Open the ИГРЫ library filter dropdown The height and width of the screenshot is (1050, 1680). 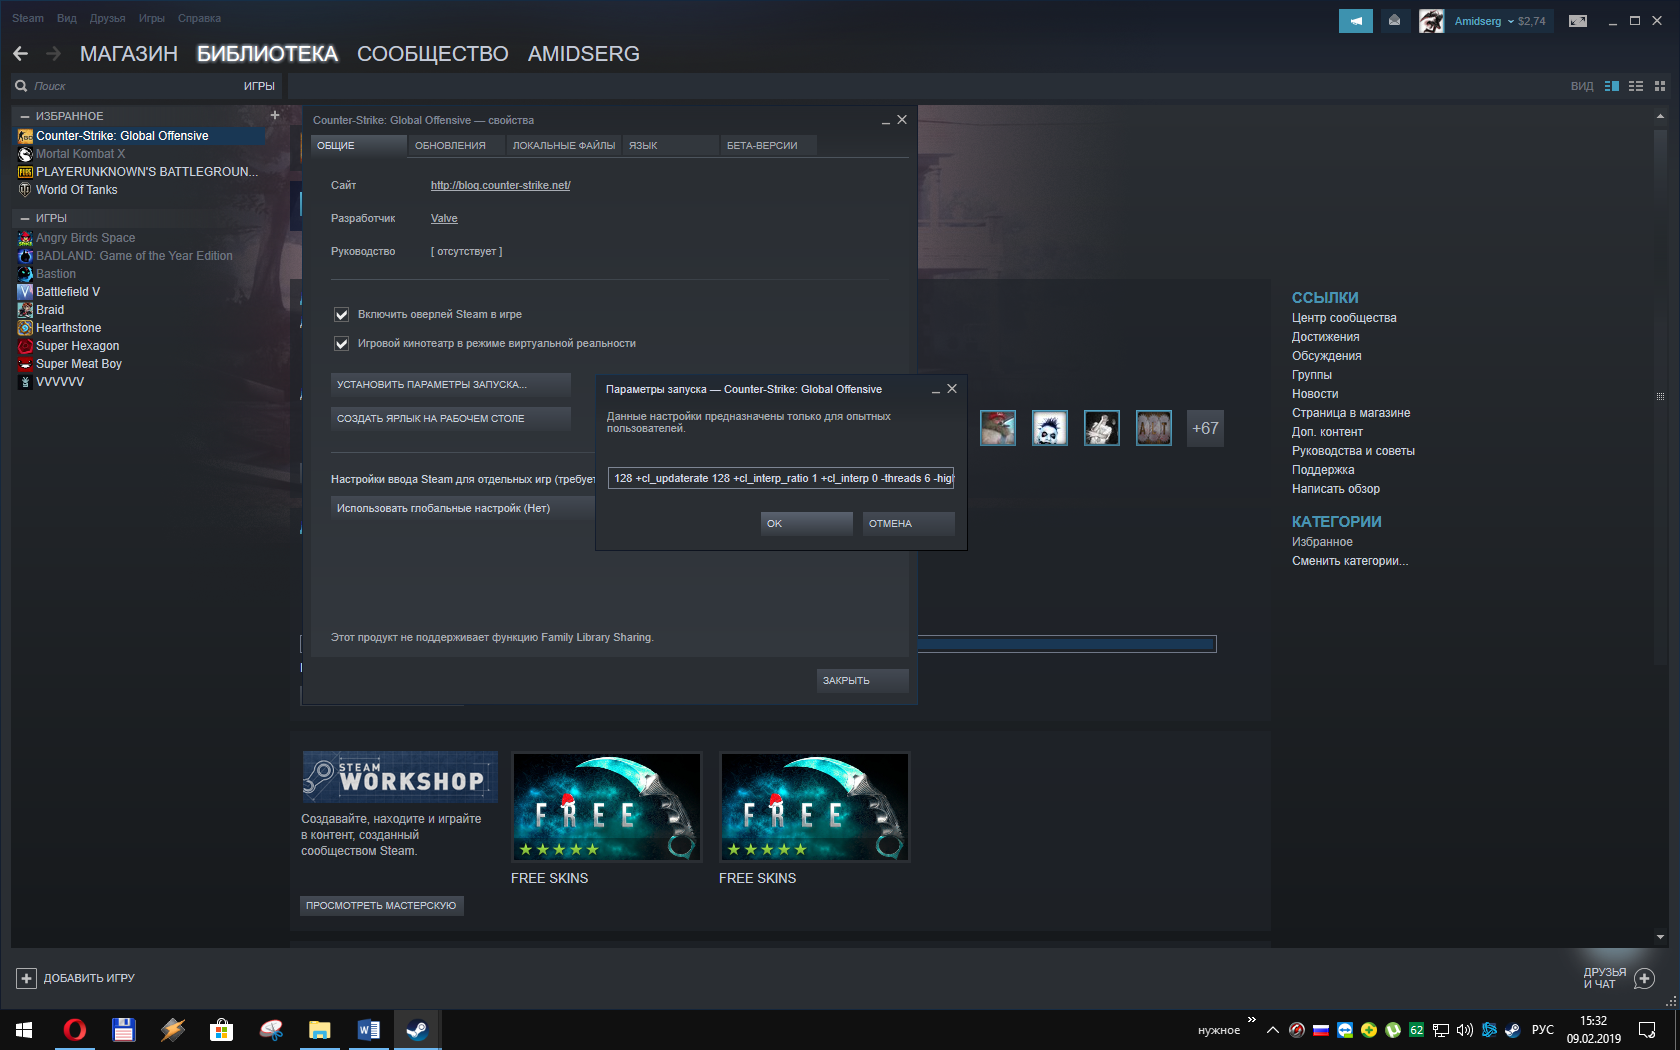pyautogui.click(x=259, y=86)
